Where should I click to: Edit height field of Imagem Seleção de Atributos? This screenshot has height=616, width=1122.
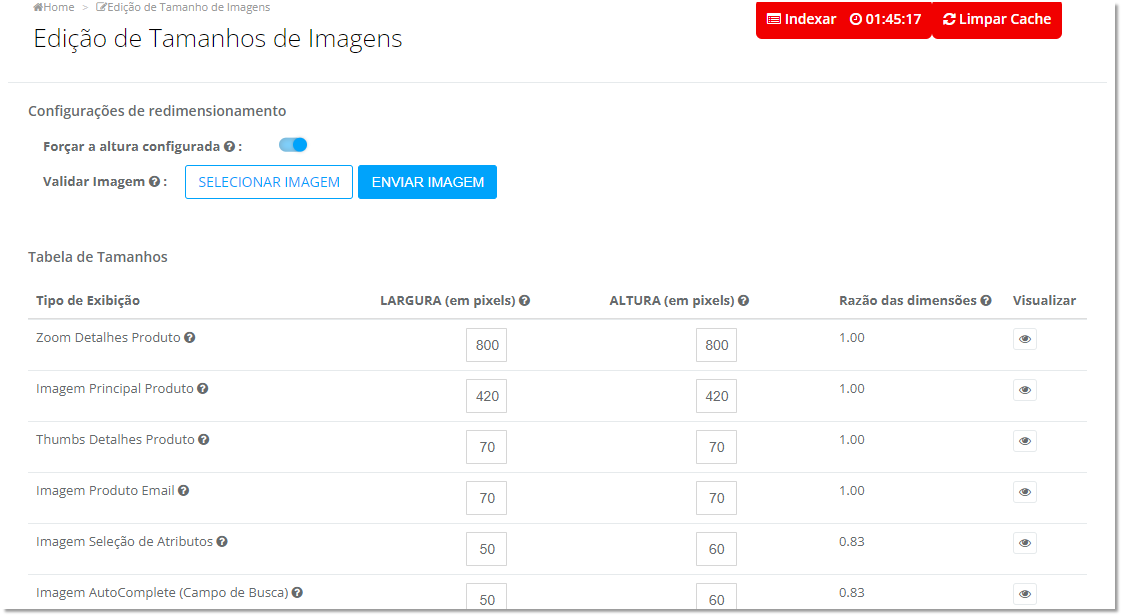click(716, 549)
